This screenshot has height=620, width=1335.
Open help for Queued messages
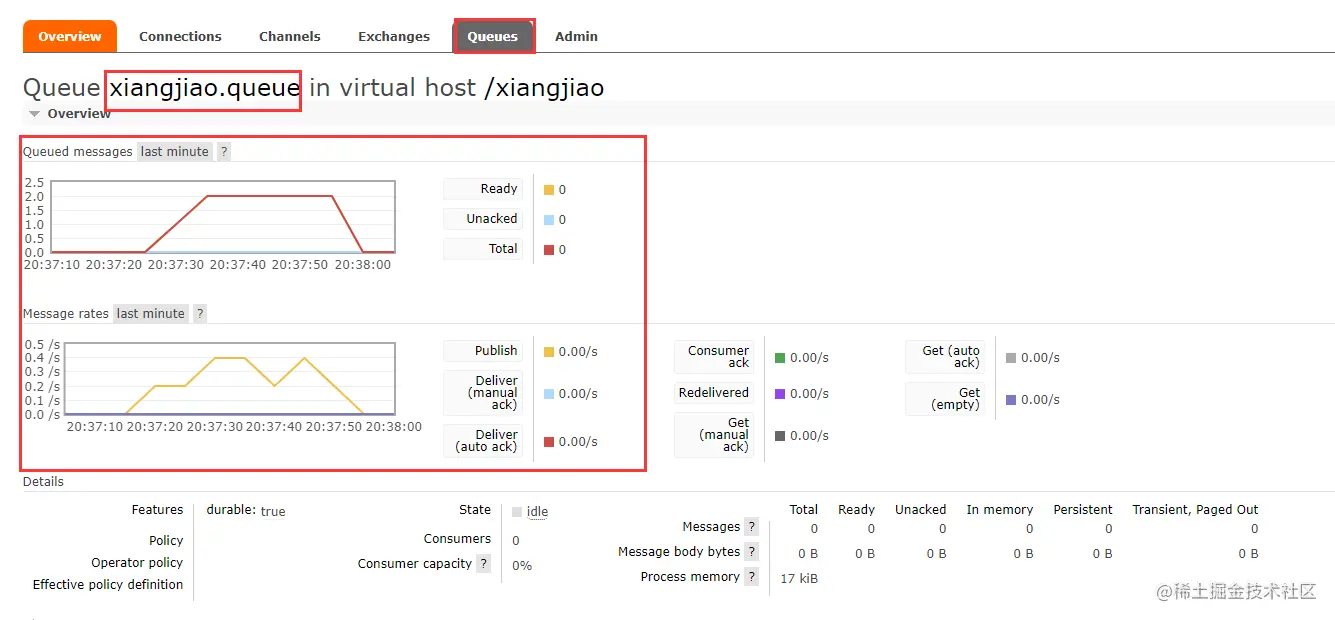pyautogui.click(x=224, y=152)
